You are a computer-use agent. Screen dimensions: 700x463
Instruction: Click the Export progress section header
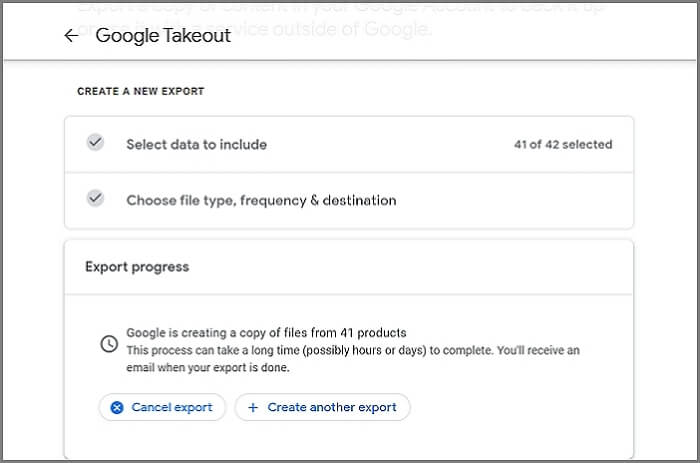click(137, 267)
